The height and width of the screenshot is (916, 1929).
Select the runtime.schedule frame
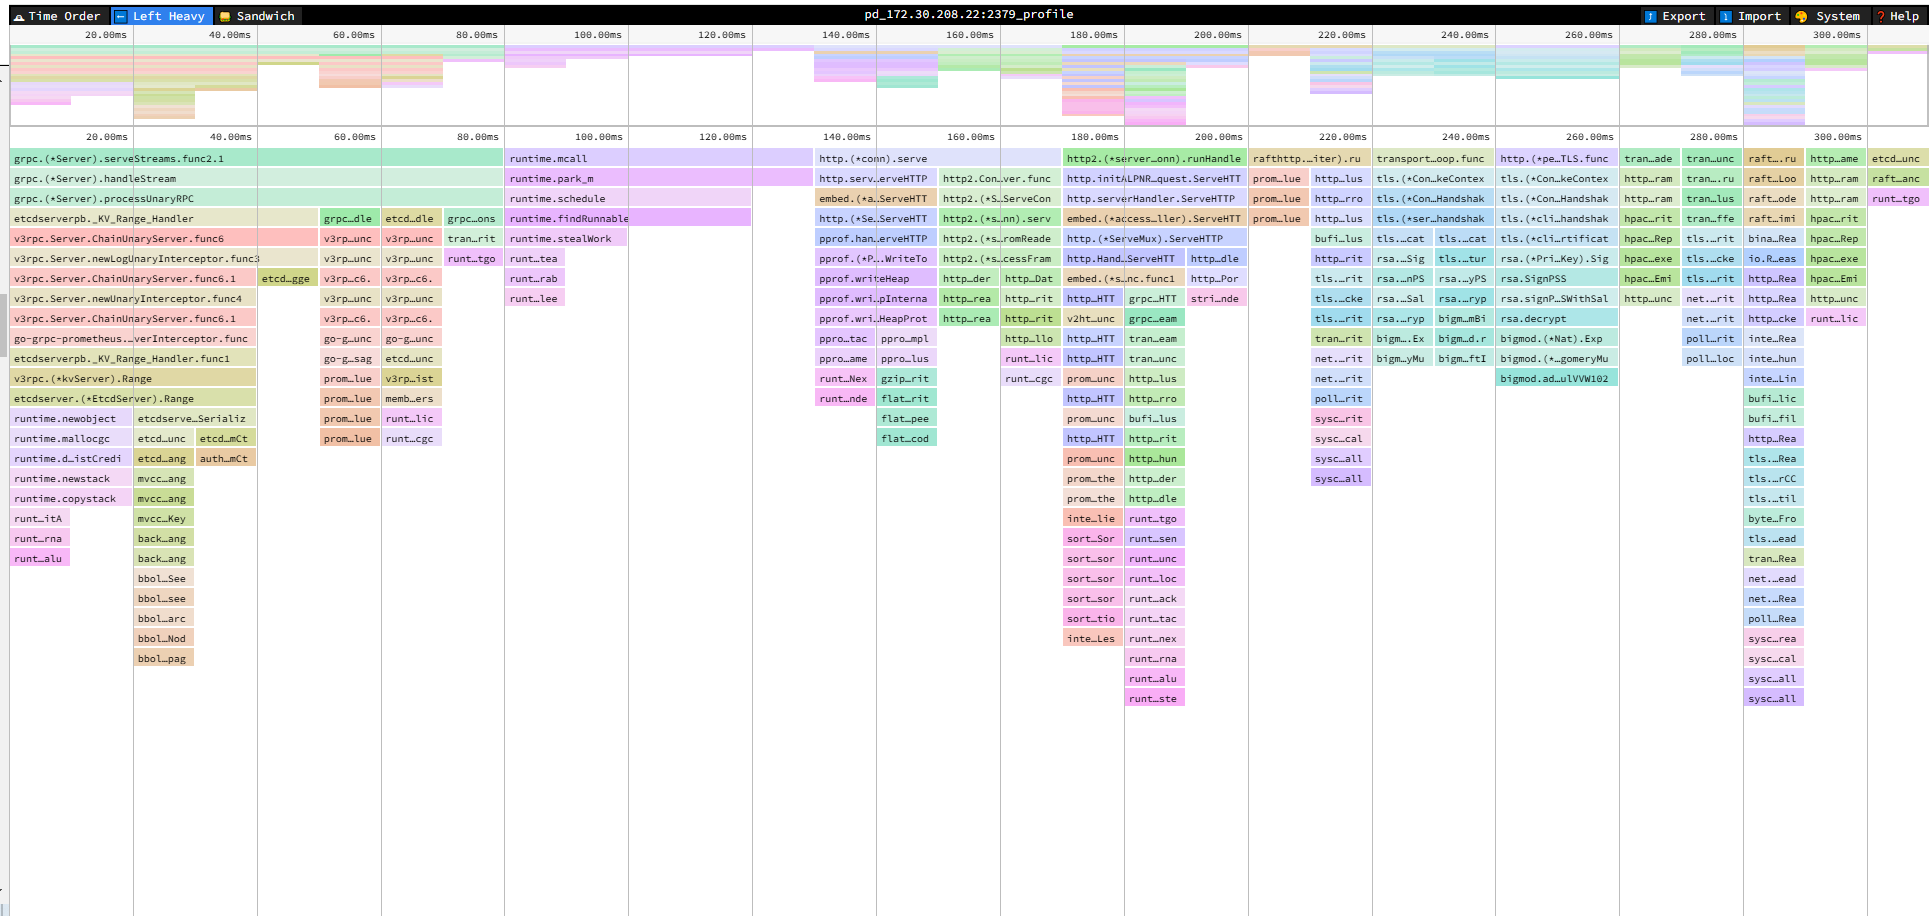(x=628, y=198)
